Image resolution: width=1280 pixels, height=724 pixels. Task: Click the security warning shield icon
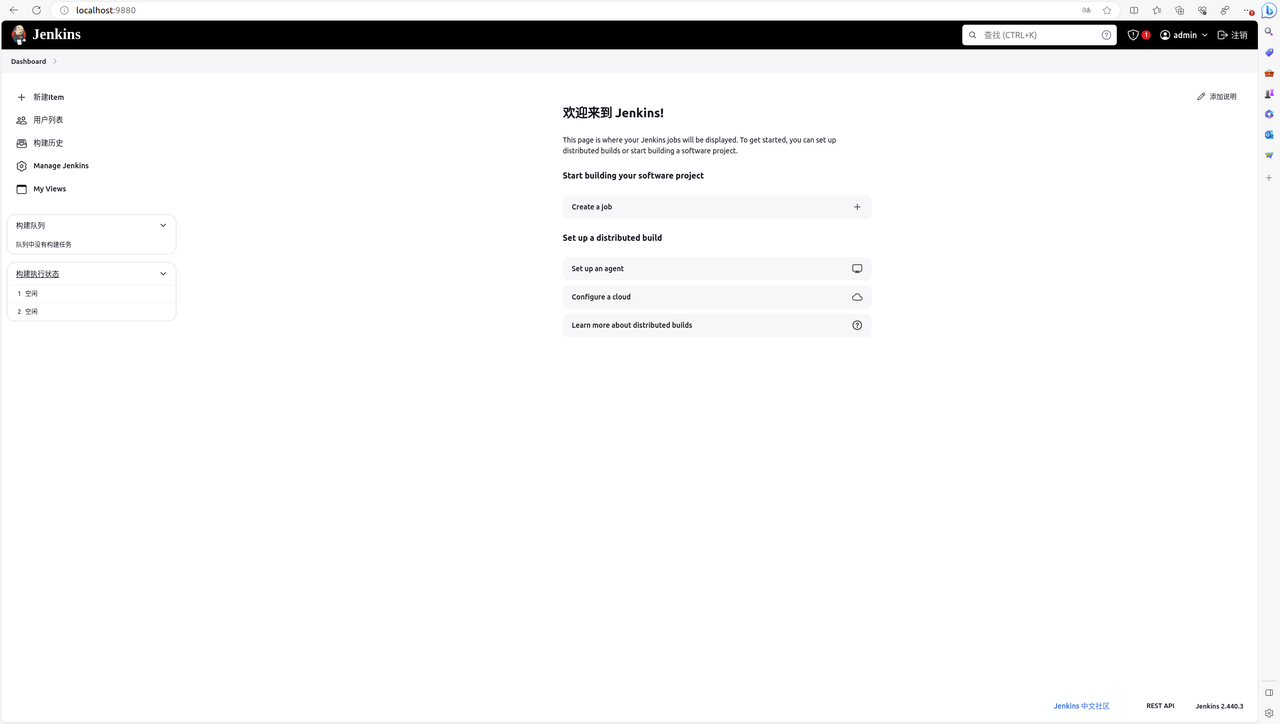coord(1133,34)
